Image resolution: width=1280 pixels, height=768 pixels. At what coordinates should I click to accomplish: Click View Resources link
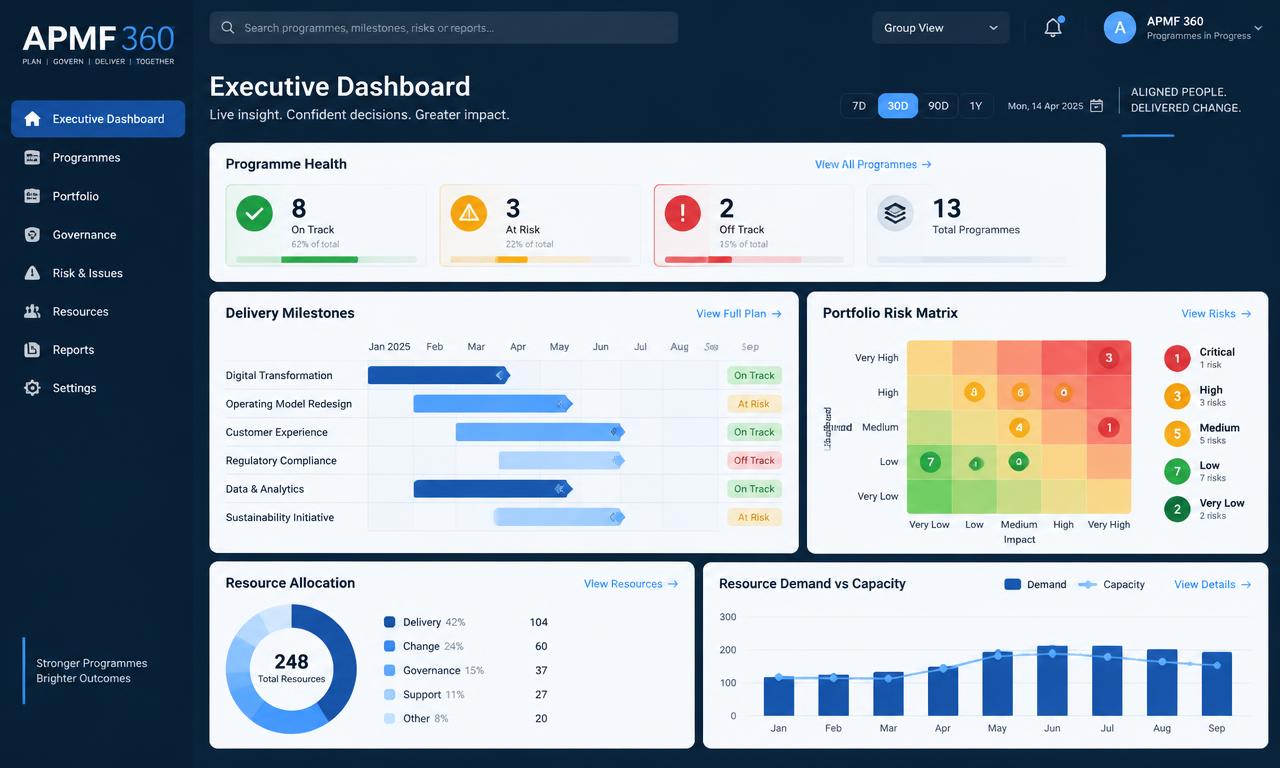pyautogui.click(x=631, y=584)
